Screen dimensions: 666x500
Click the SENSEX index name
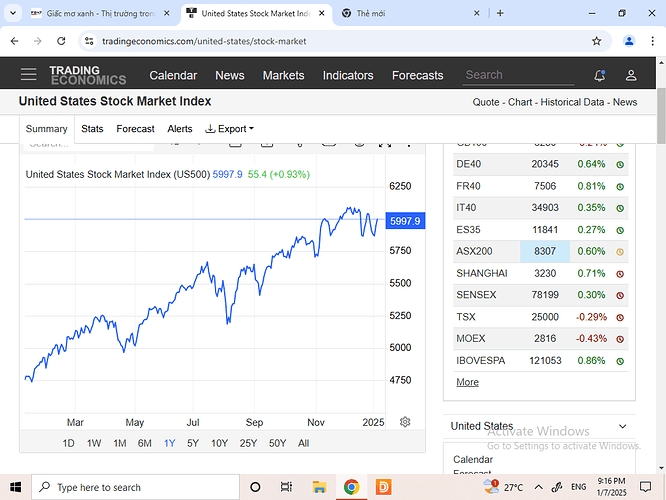(476, 295)
